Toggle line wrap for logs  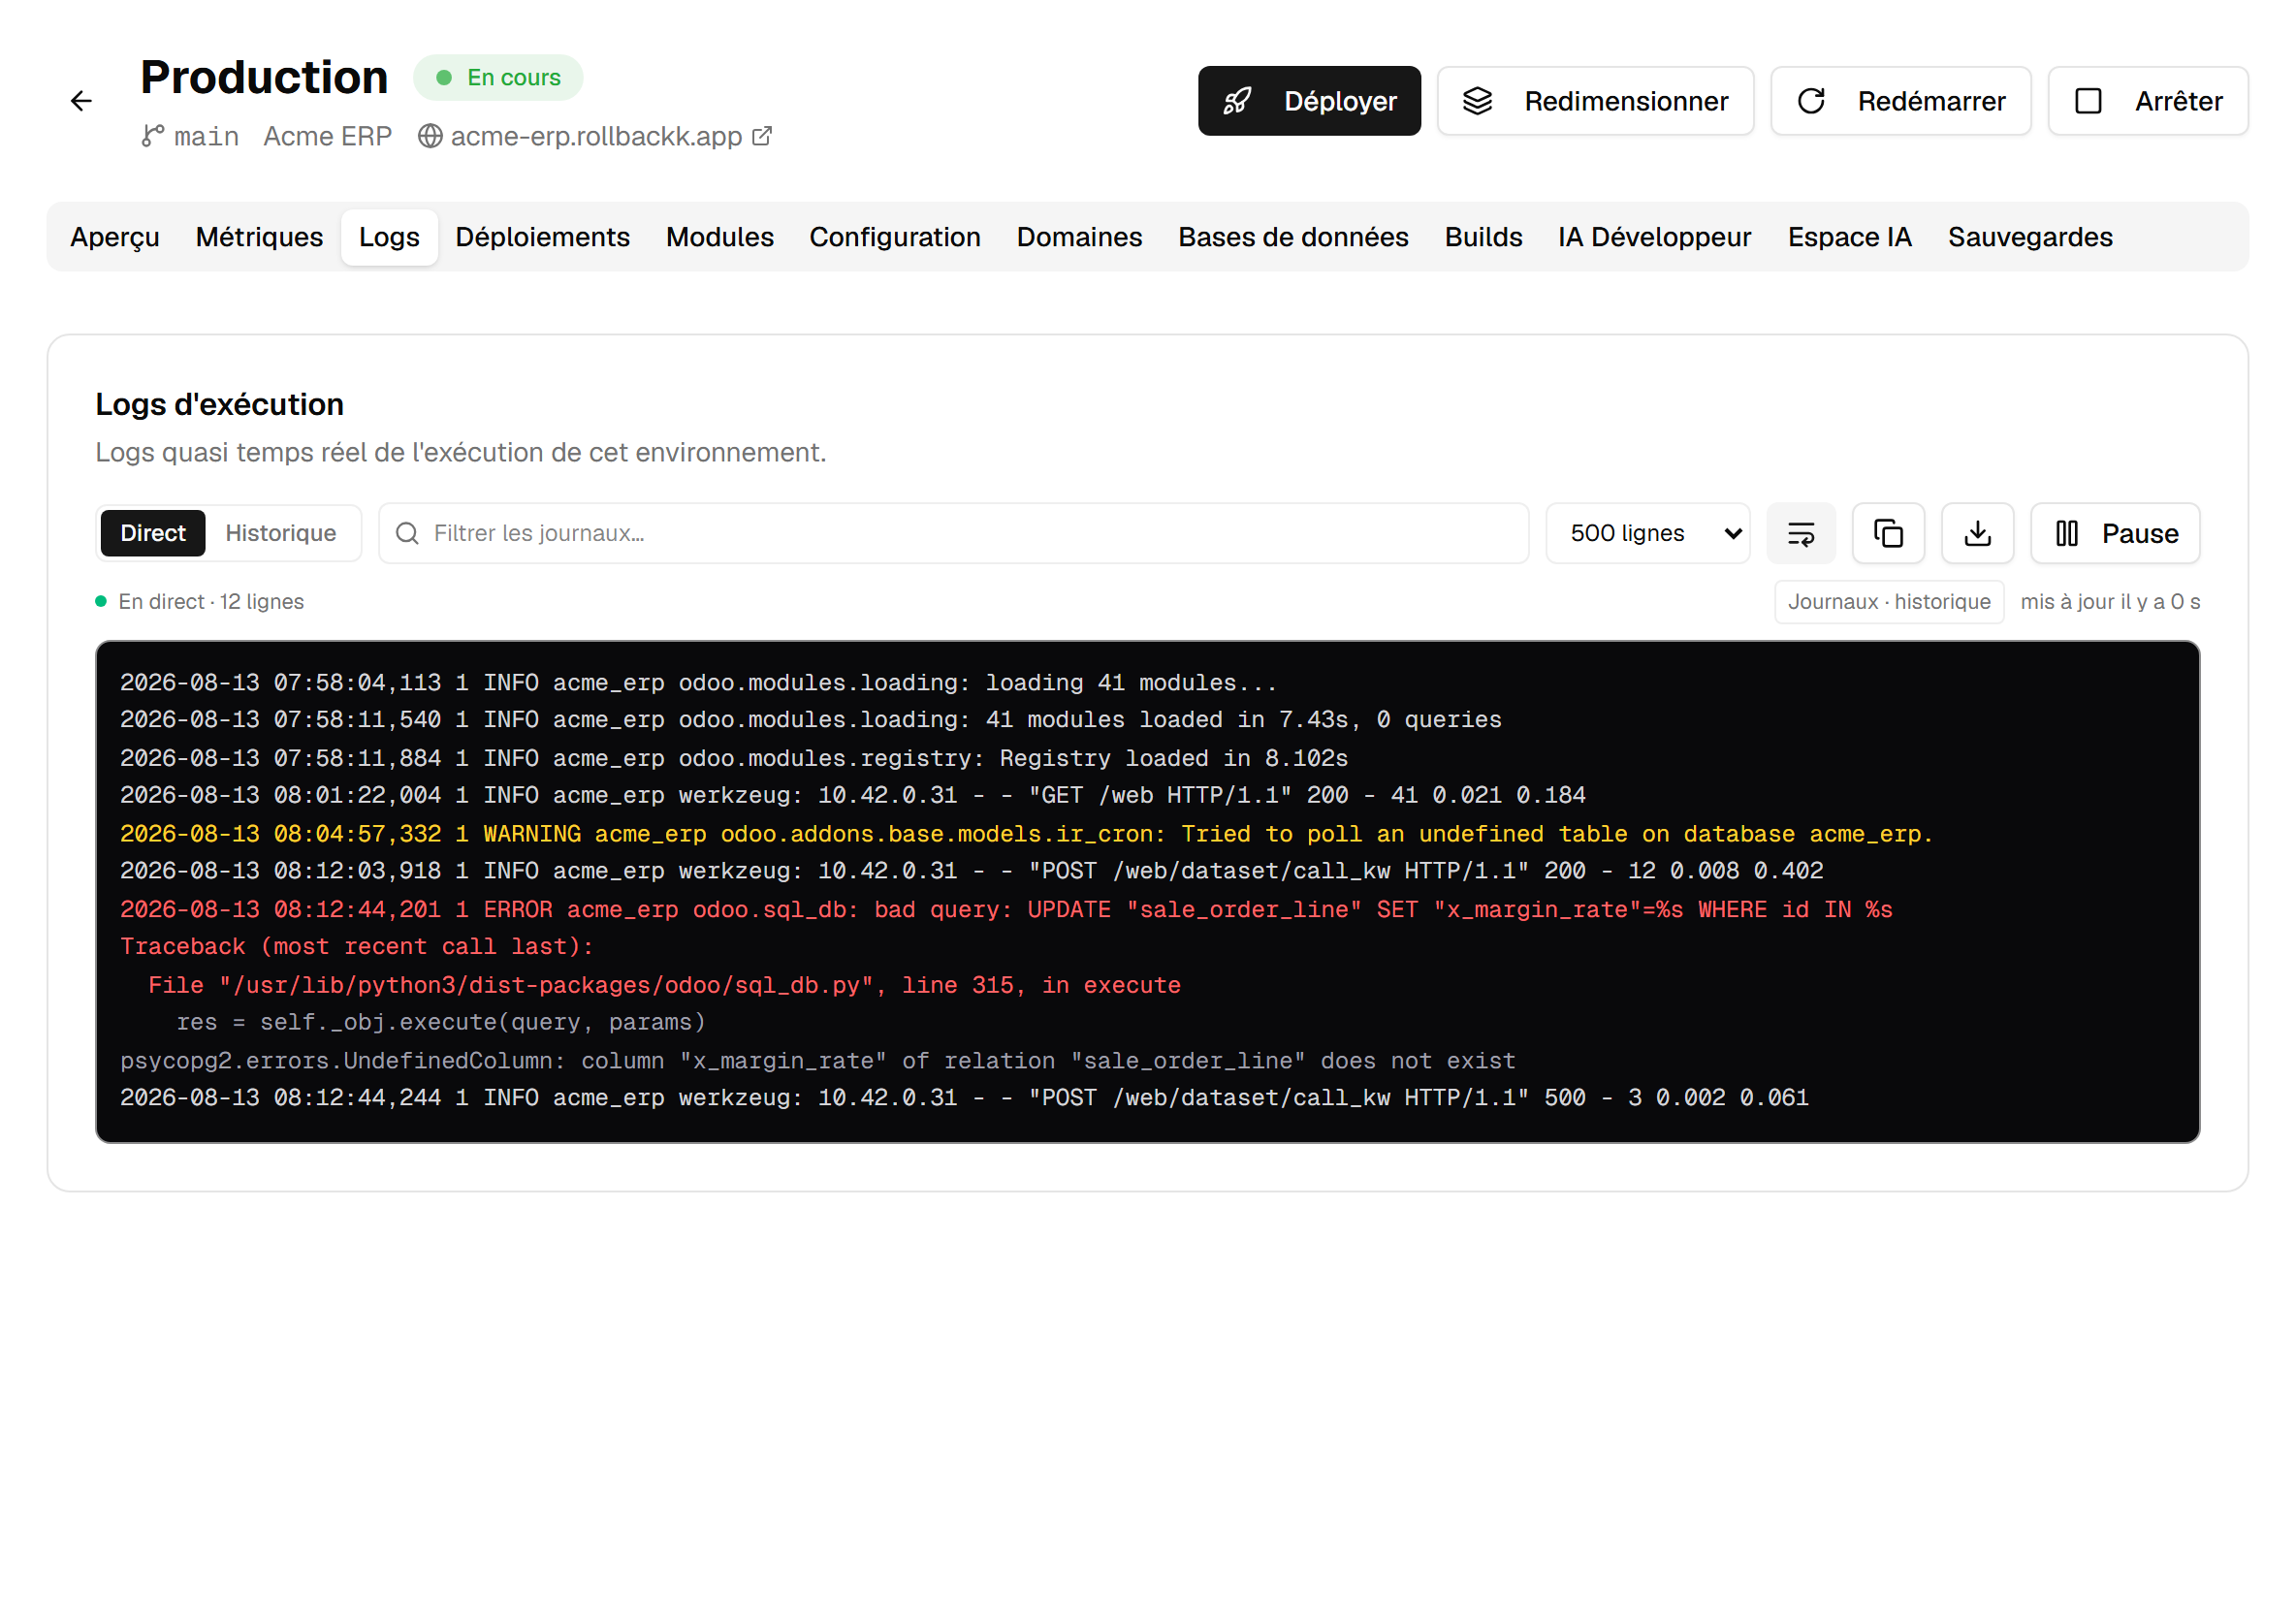[x=1801, y=534]
